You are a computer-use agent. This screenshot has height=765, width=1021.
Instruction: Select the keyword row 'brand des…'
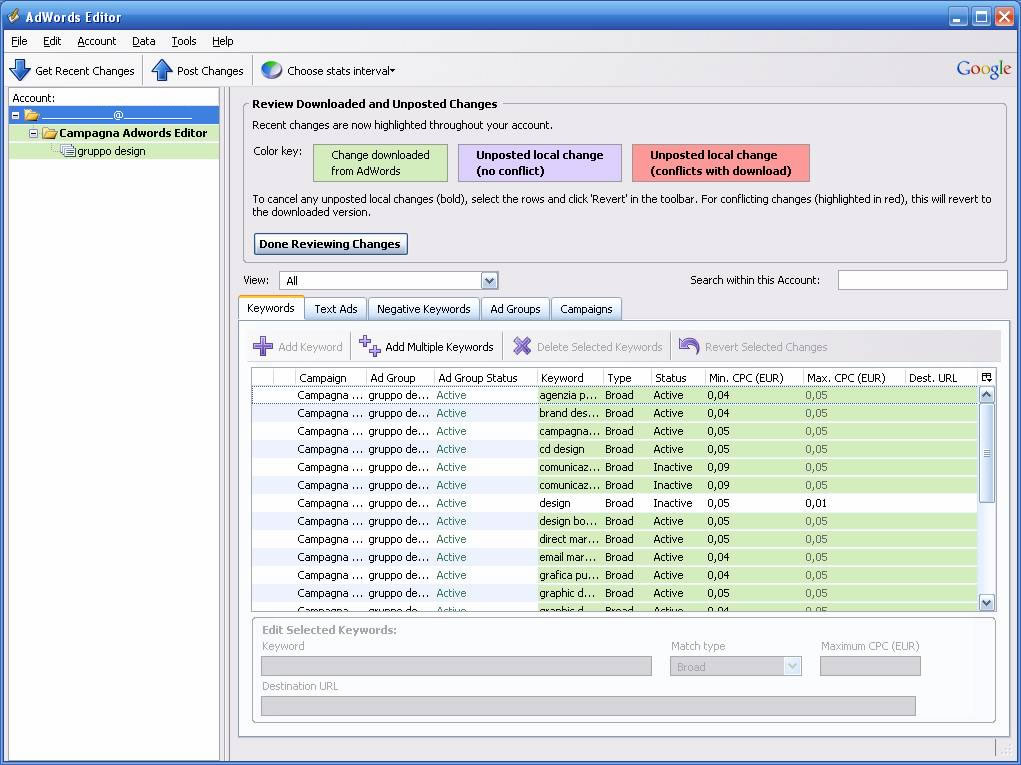pos(615,413)
